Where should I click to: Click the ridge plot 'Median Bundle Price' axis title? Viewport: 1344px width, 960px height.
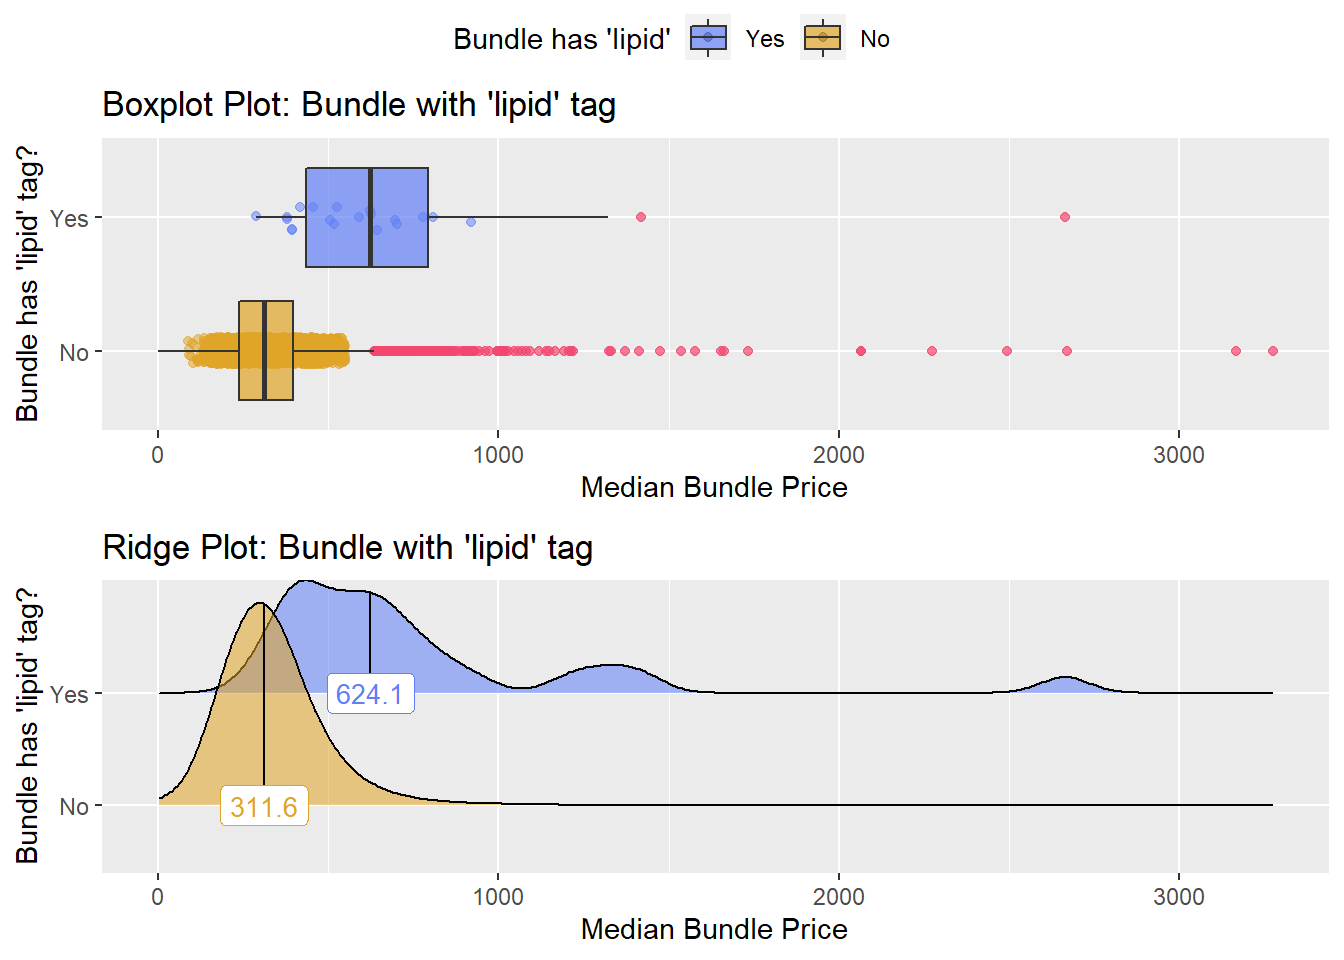click(714, 929)
